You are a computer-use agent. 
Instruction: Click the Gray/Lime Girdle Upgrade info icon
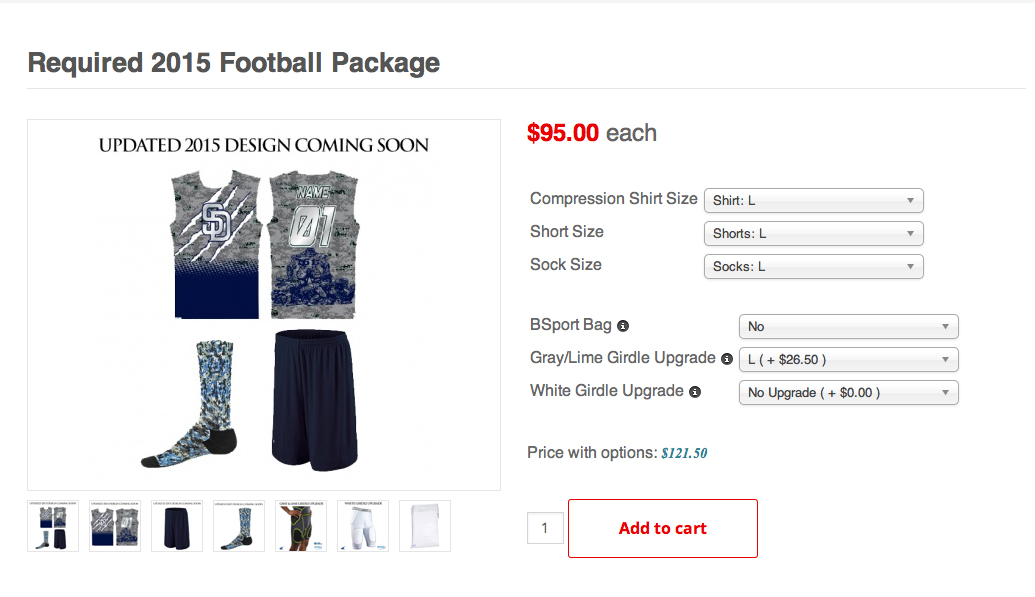(x=727, y=358)
